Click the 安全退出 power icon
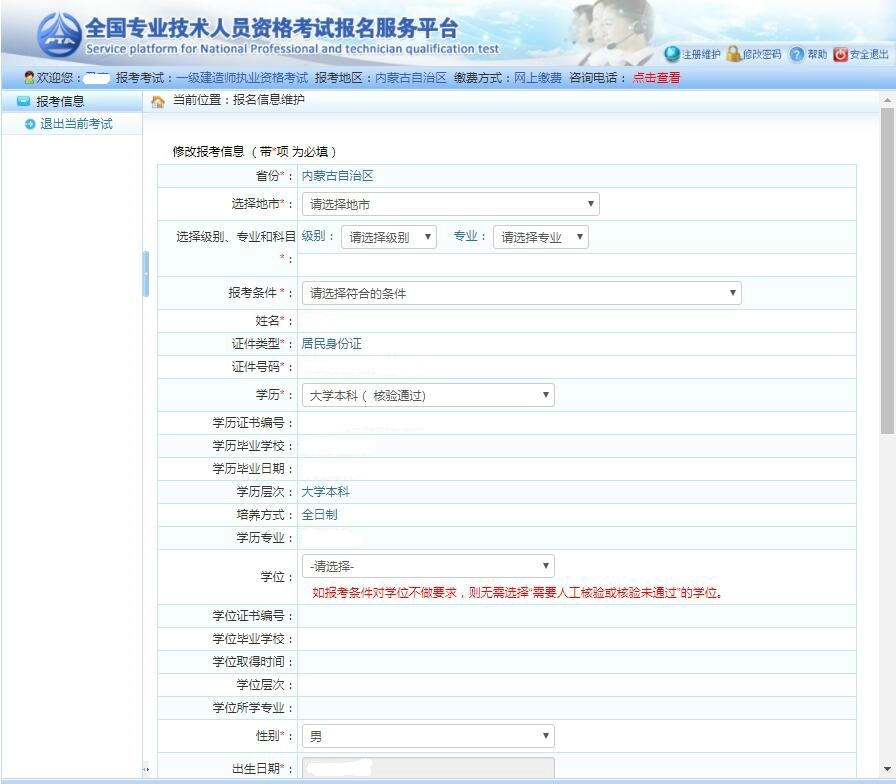This screenshot has height=784, width=896. (x=840, y=54)
